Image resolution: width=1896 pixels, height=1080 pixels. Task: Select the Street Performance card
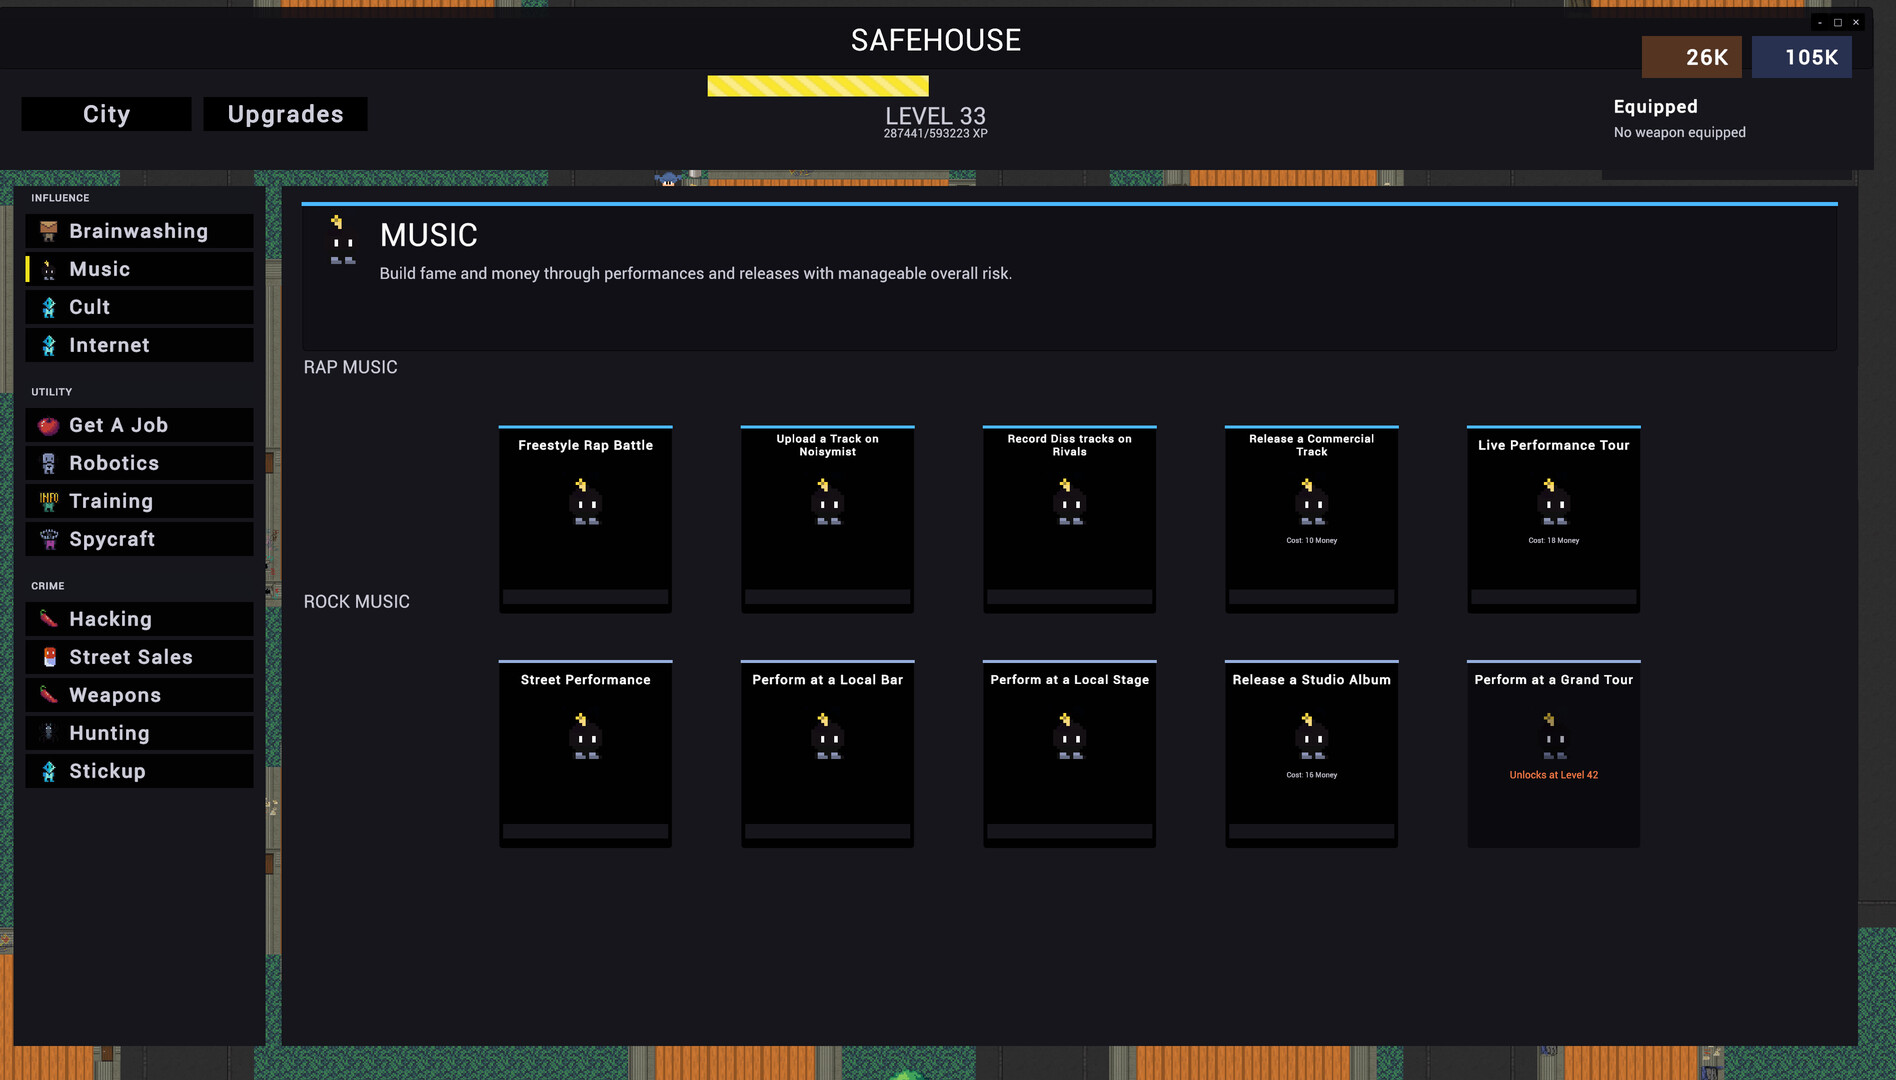pos(585,753)
